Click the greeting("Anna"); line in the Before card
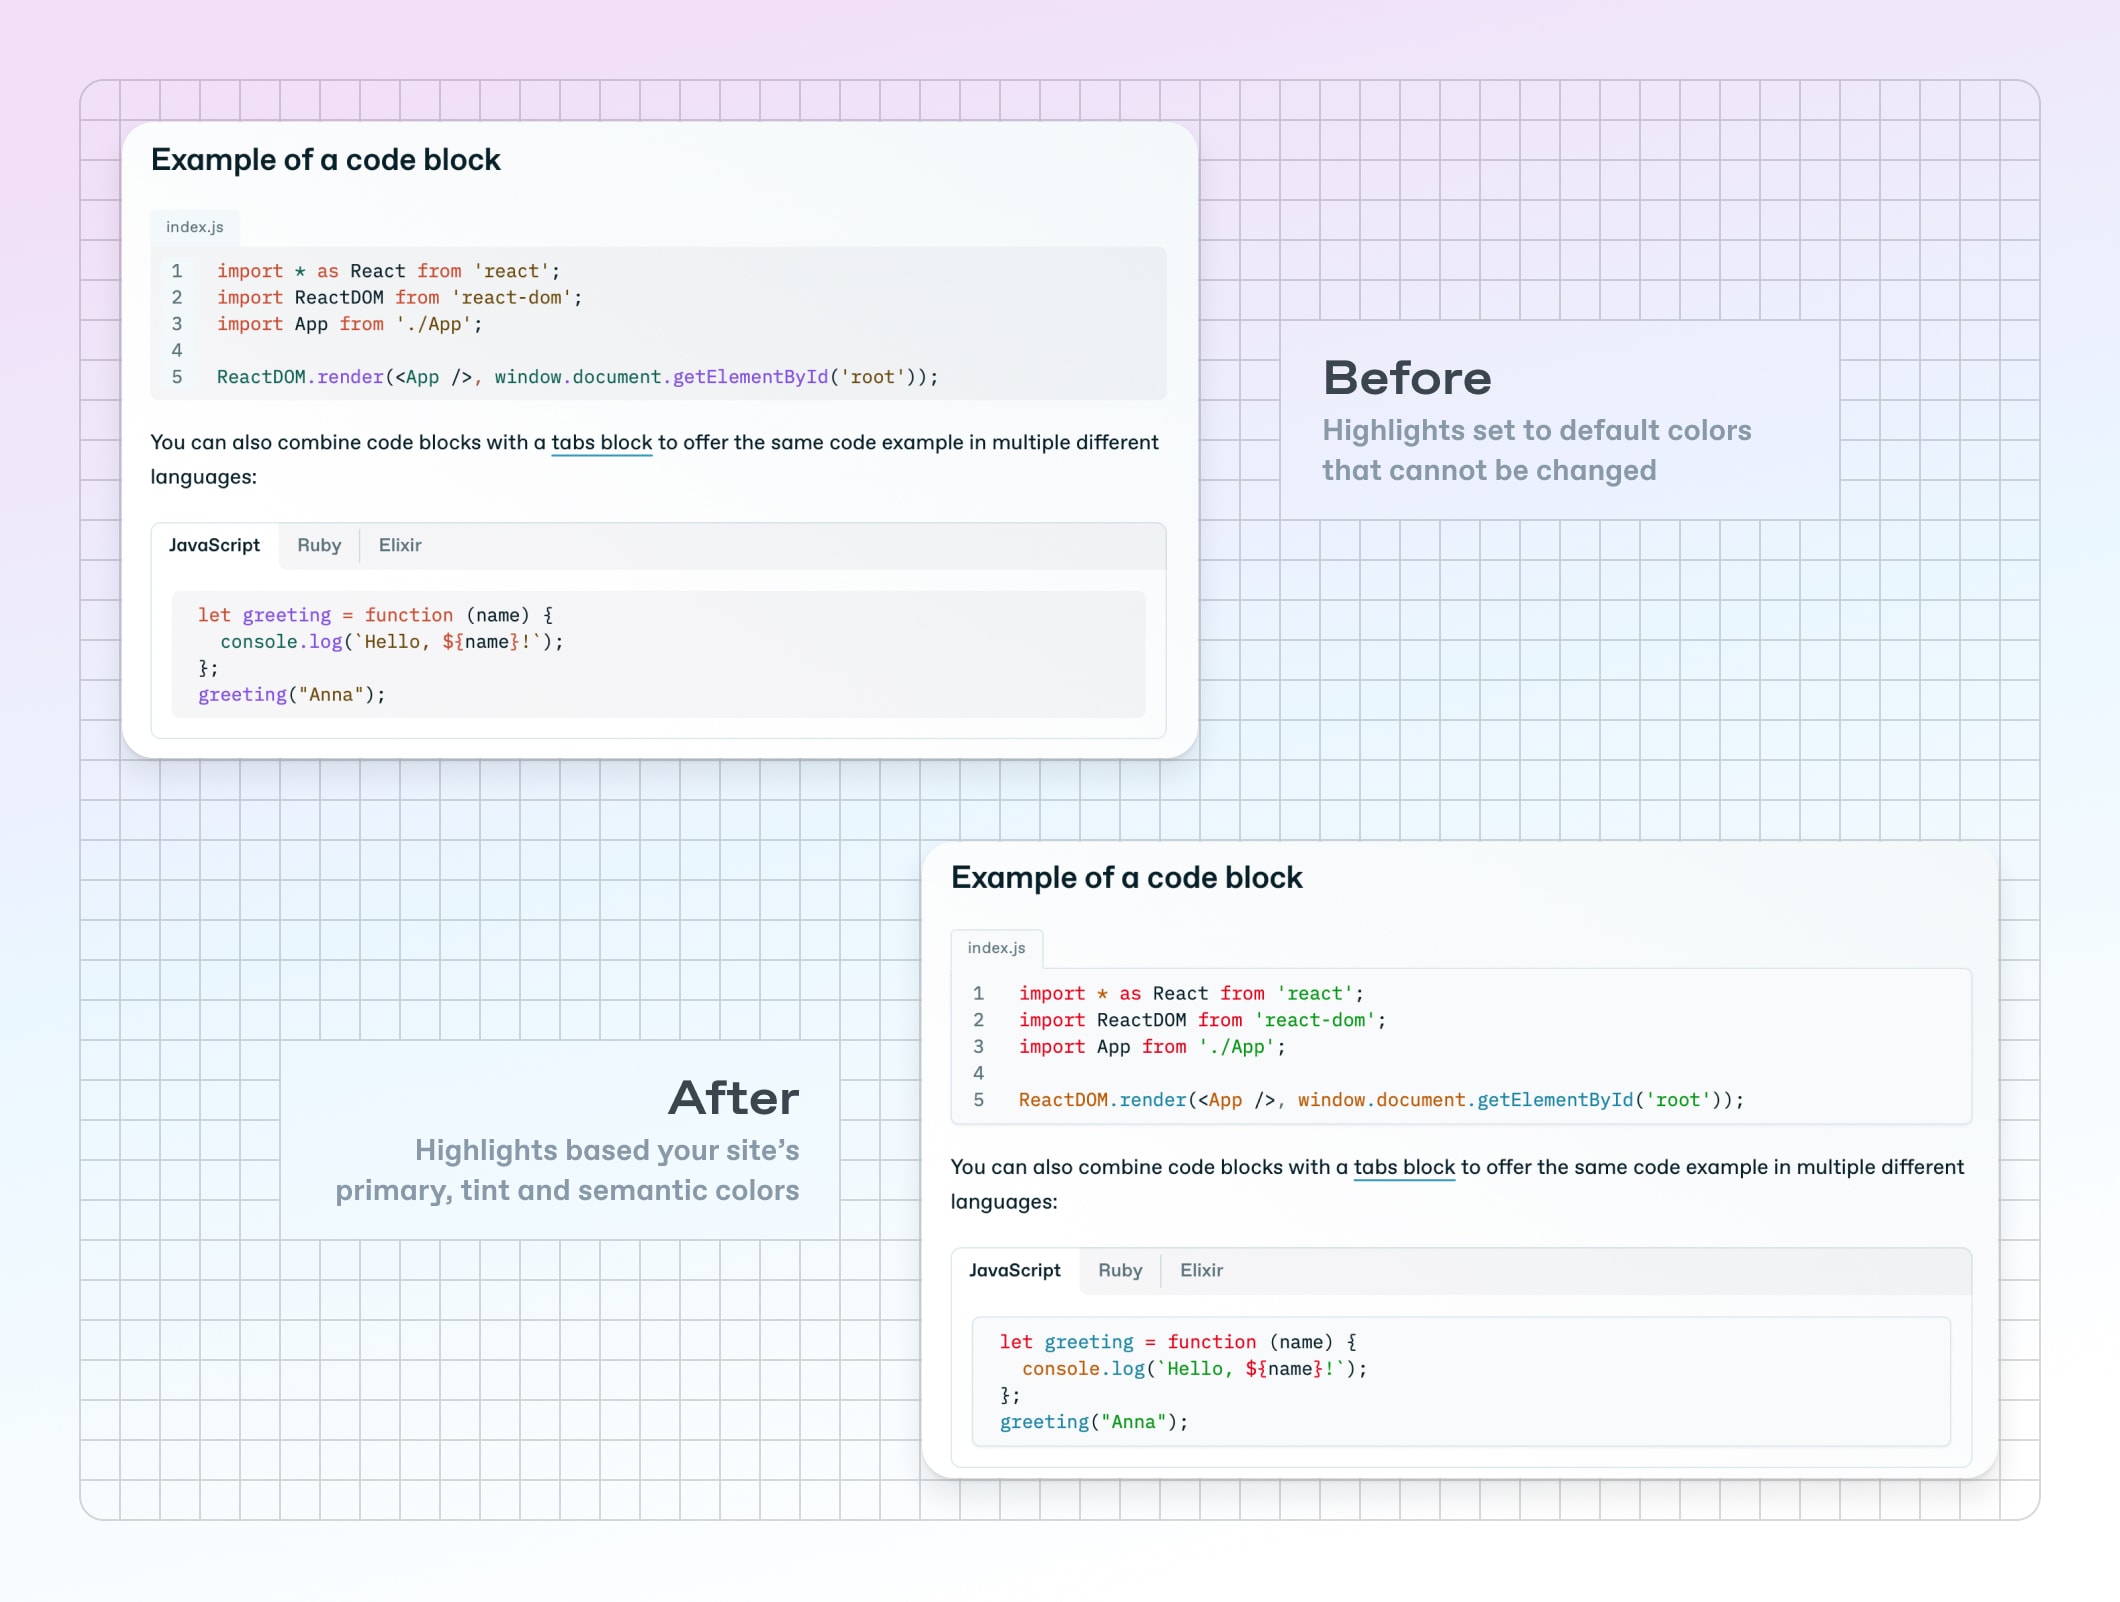The image size is (2120, 1602). [x=291, y=694]
